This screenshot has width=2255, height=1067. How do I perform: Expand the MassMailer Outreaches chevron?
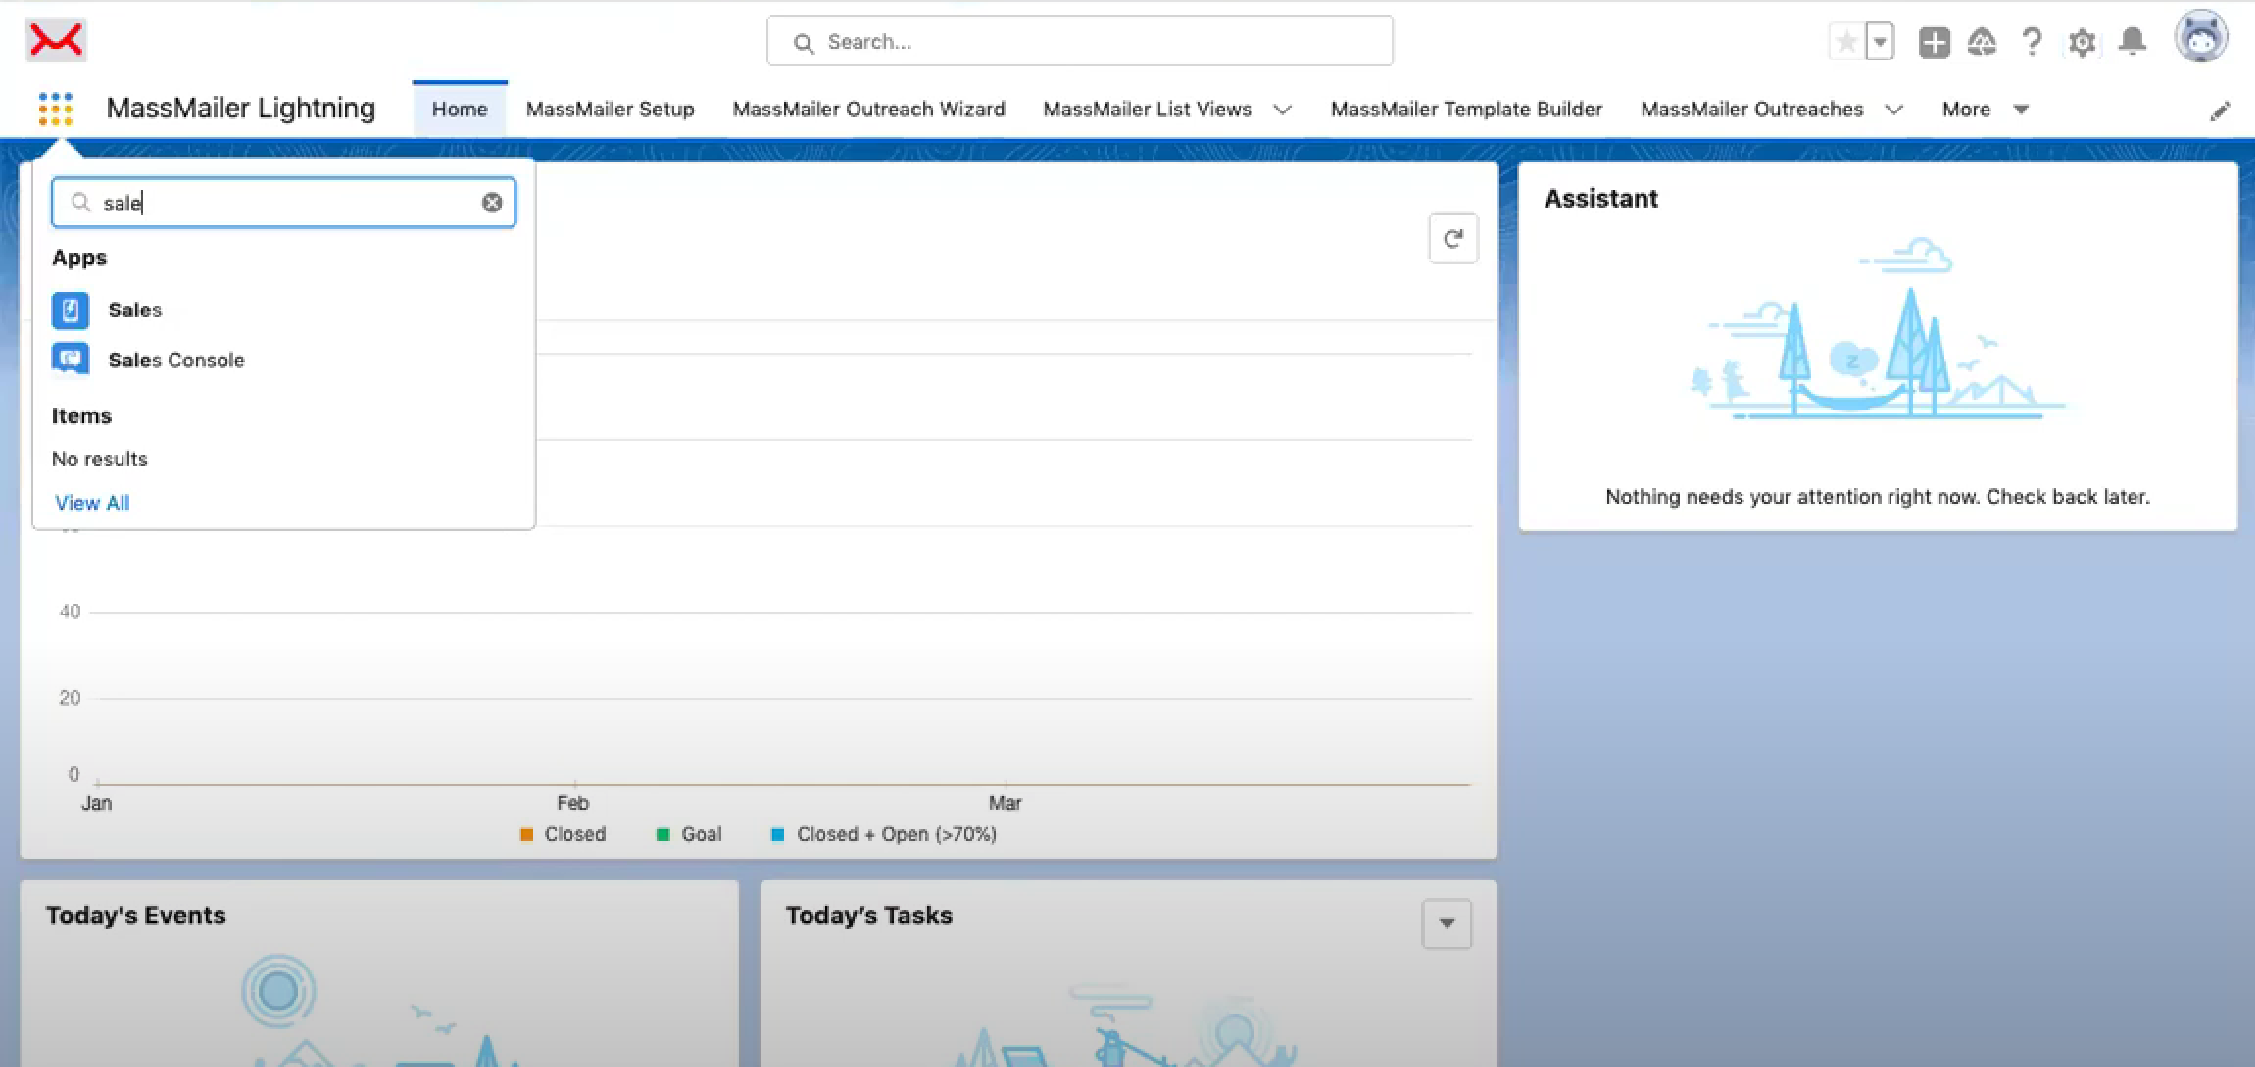pos(1894,110)
